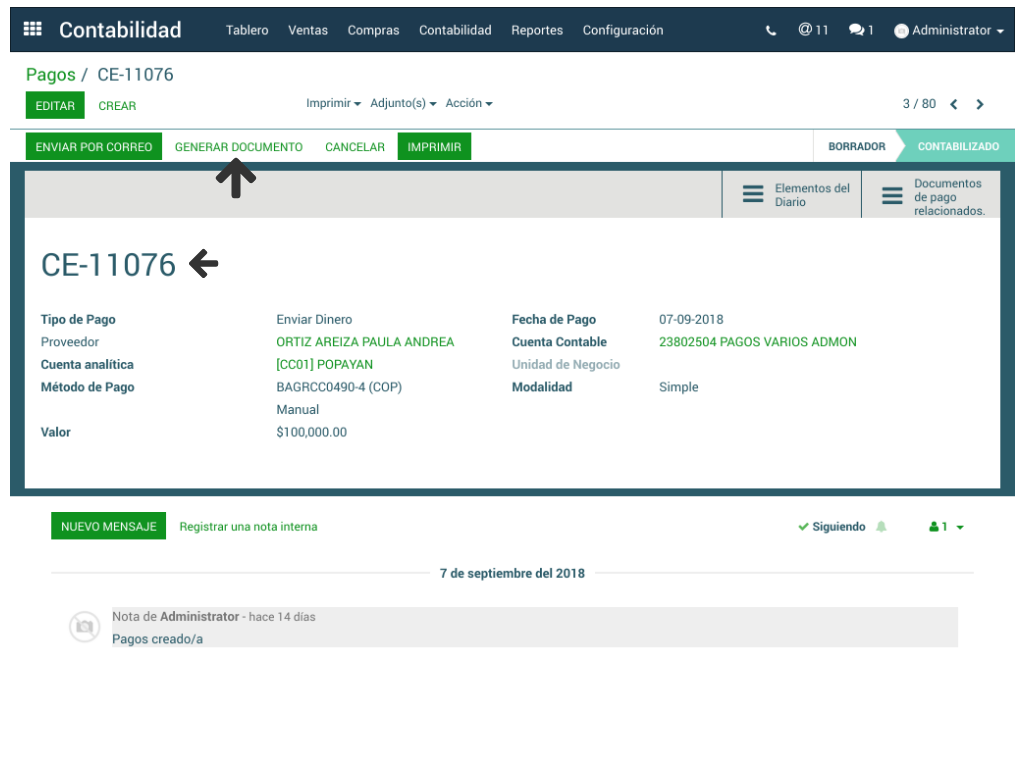Expand the followers count dropdown
1023x767 pixels.
coord(946,527)
